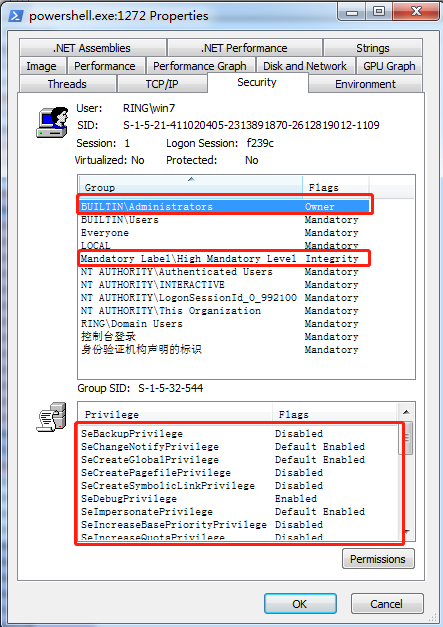443x627 pixels.
Task: Click the RING\win7 user name
Action: (x=149, y=108)
